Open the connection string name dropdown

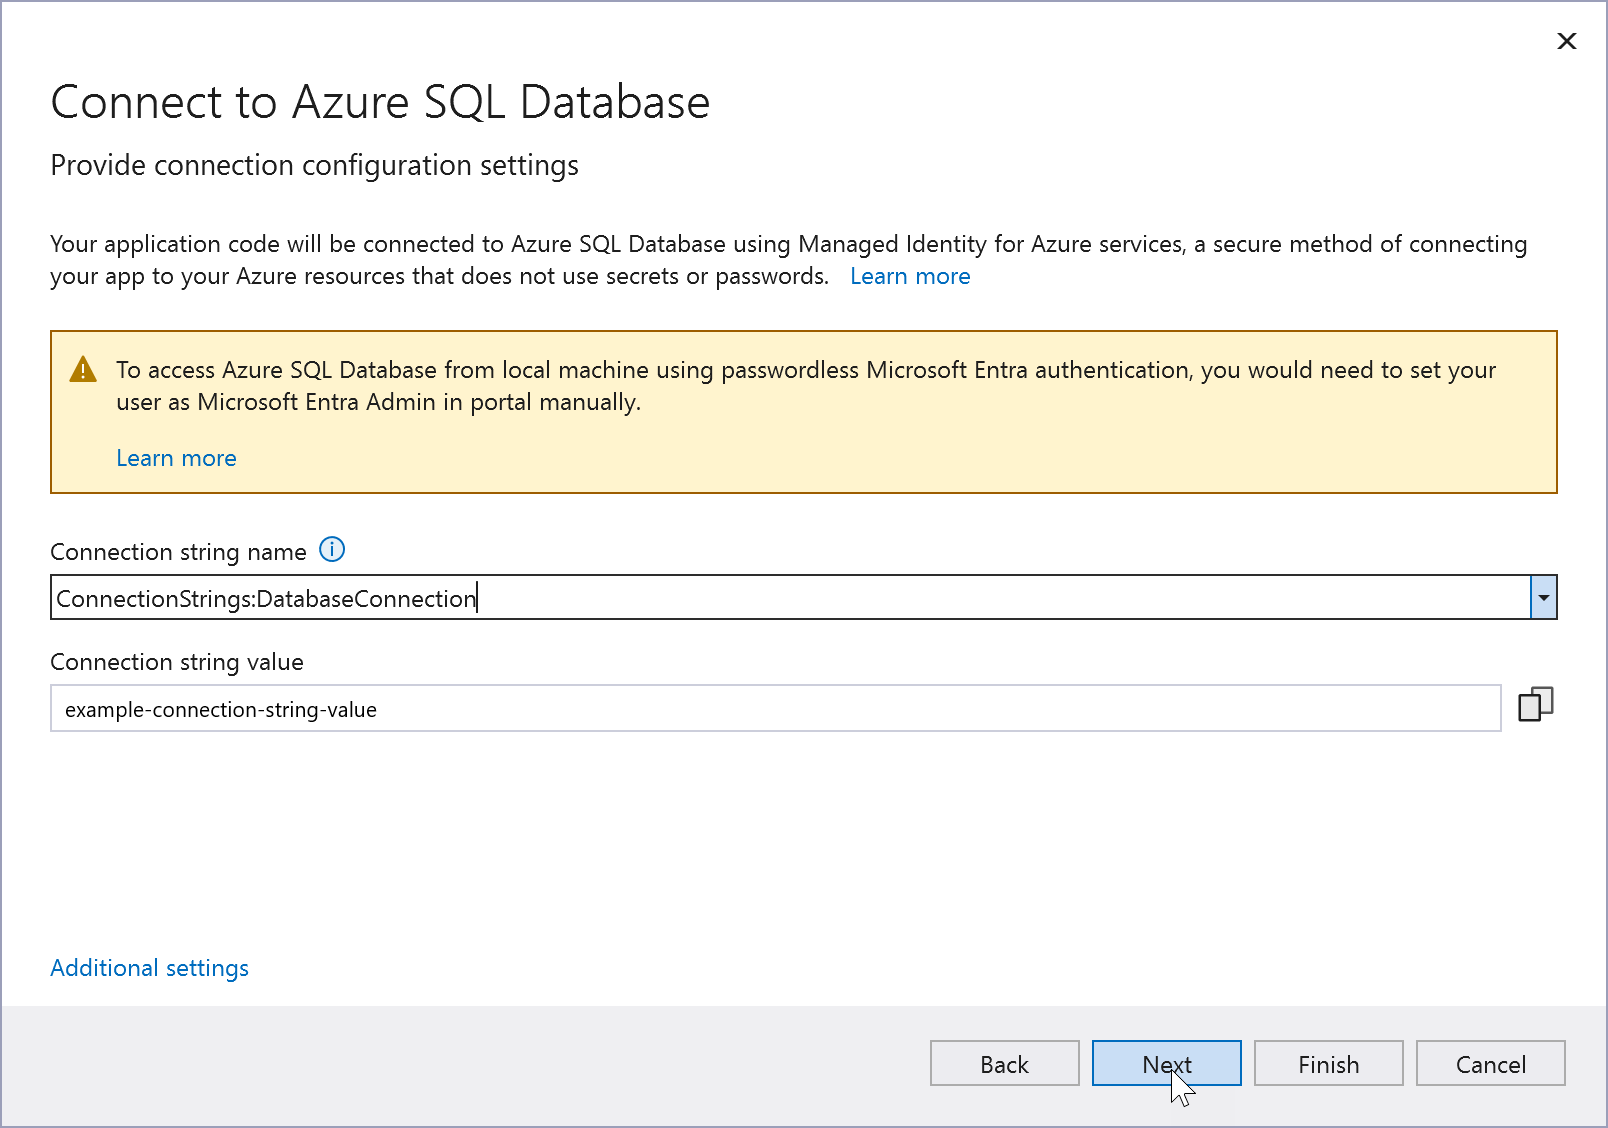1543,597
